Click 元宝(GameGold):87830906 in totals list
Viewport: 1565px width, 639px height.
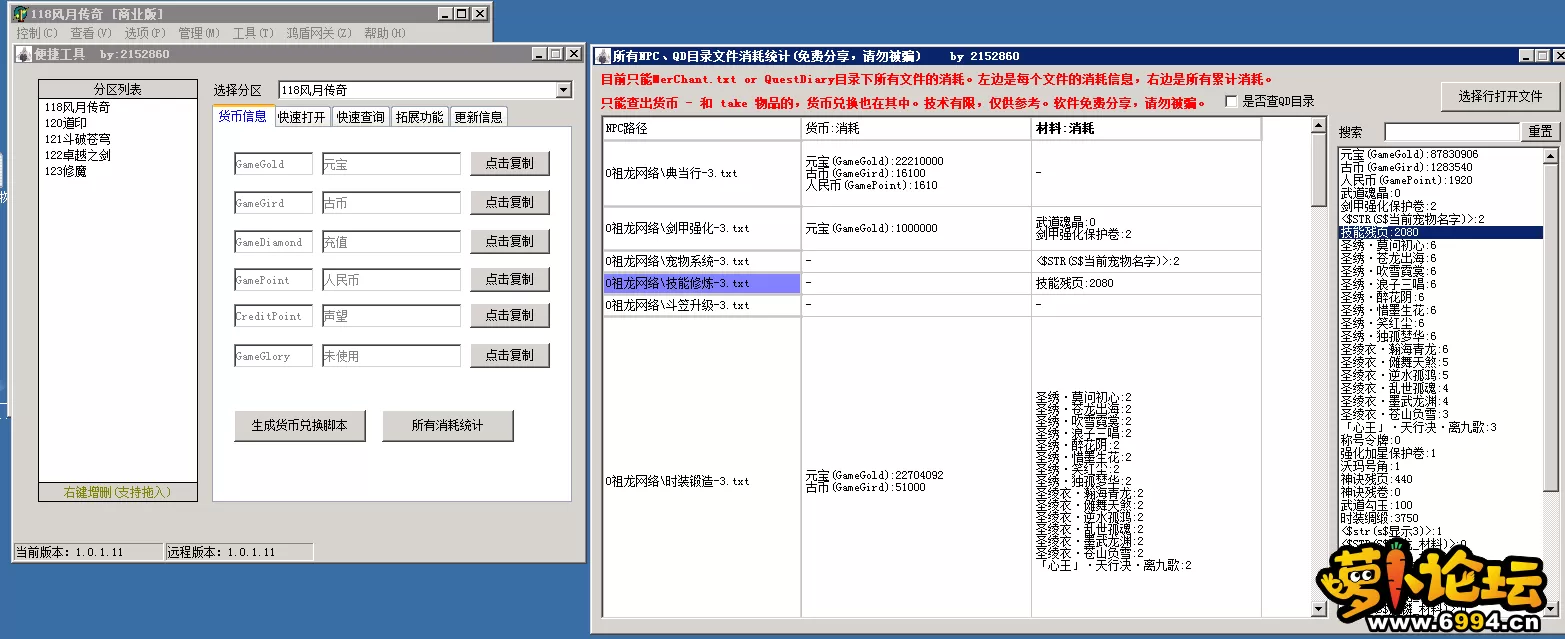click(1409, 154)
